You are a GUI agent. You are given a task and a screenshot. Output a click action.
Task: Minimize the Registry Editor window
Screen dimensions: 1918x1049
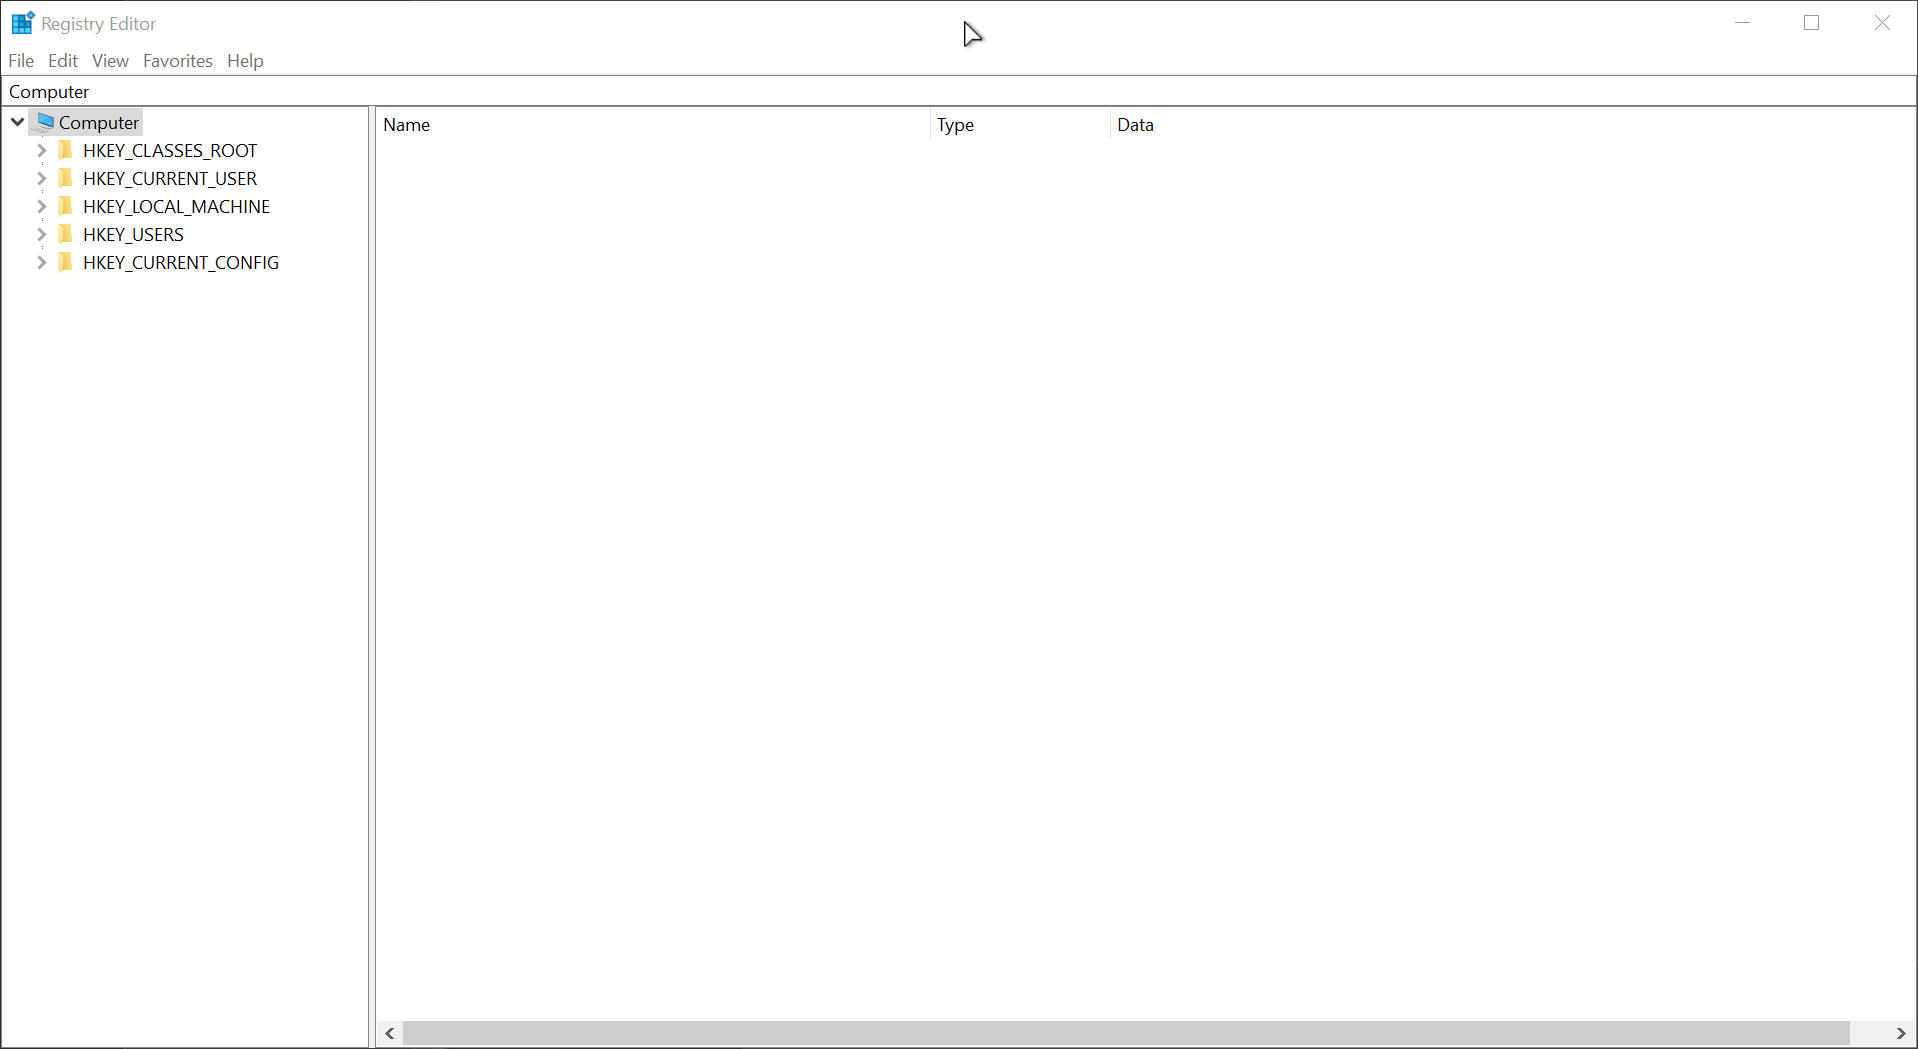pos(1743,23)
